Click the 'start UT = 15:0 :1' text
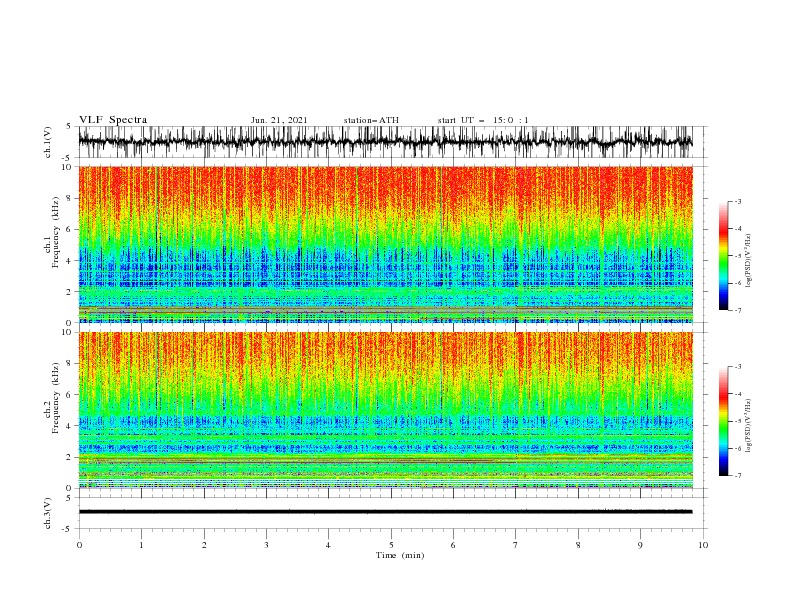 (x=483, y=120)
